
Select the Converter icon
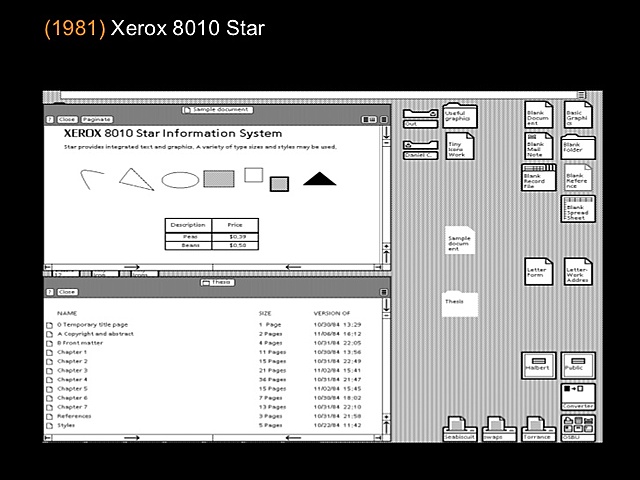click(578, 397)
